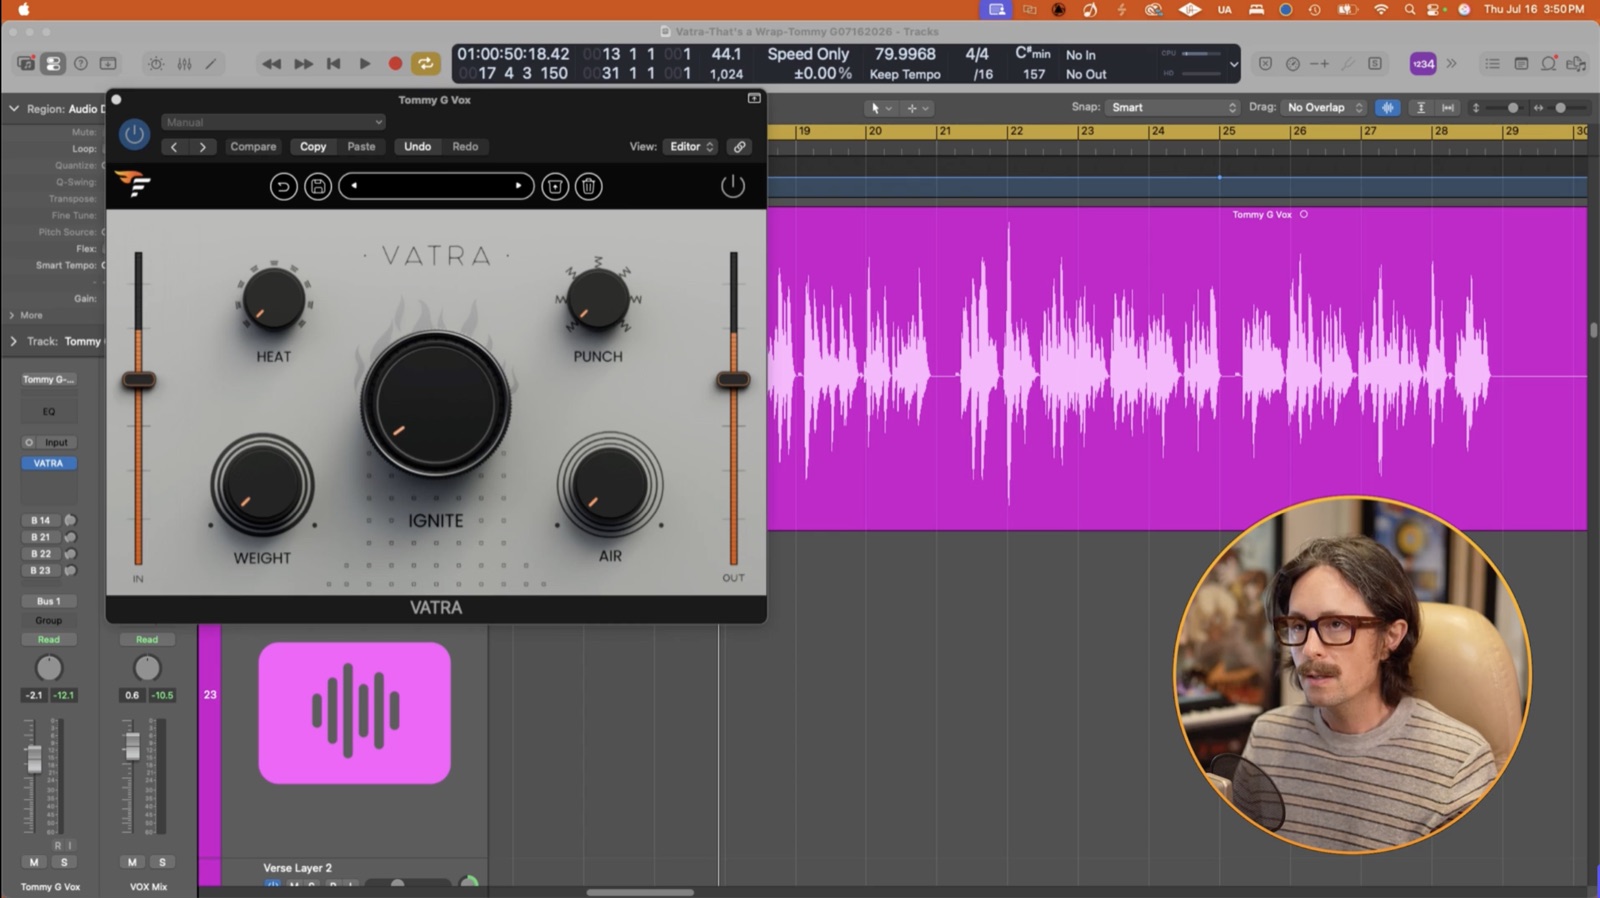This screenshot has height=898, width=1600.
Task: Open the List Editors icon
Action: [1492, 64]
